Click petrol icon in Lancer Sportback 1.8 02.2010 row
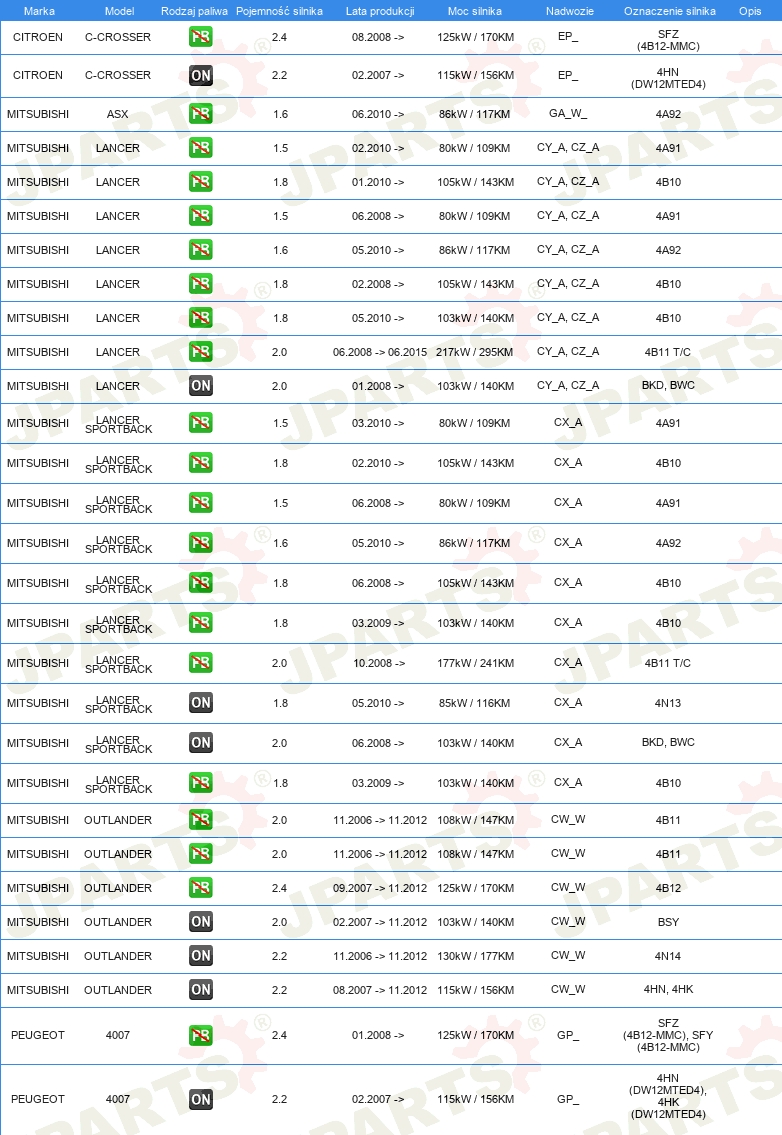Viewport: 782px width, 1135px height. (x=201, y=463)
